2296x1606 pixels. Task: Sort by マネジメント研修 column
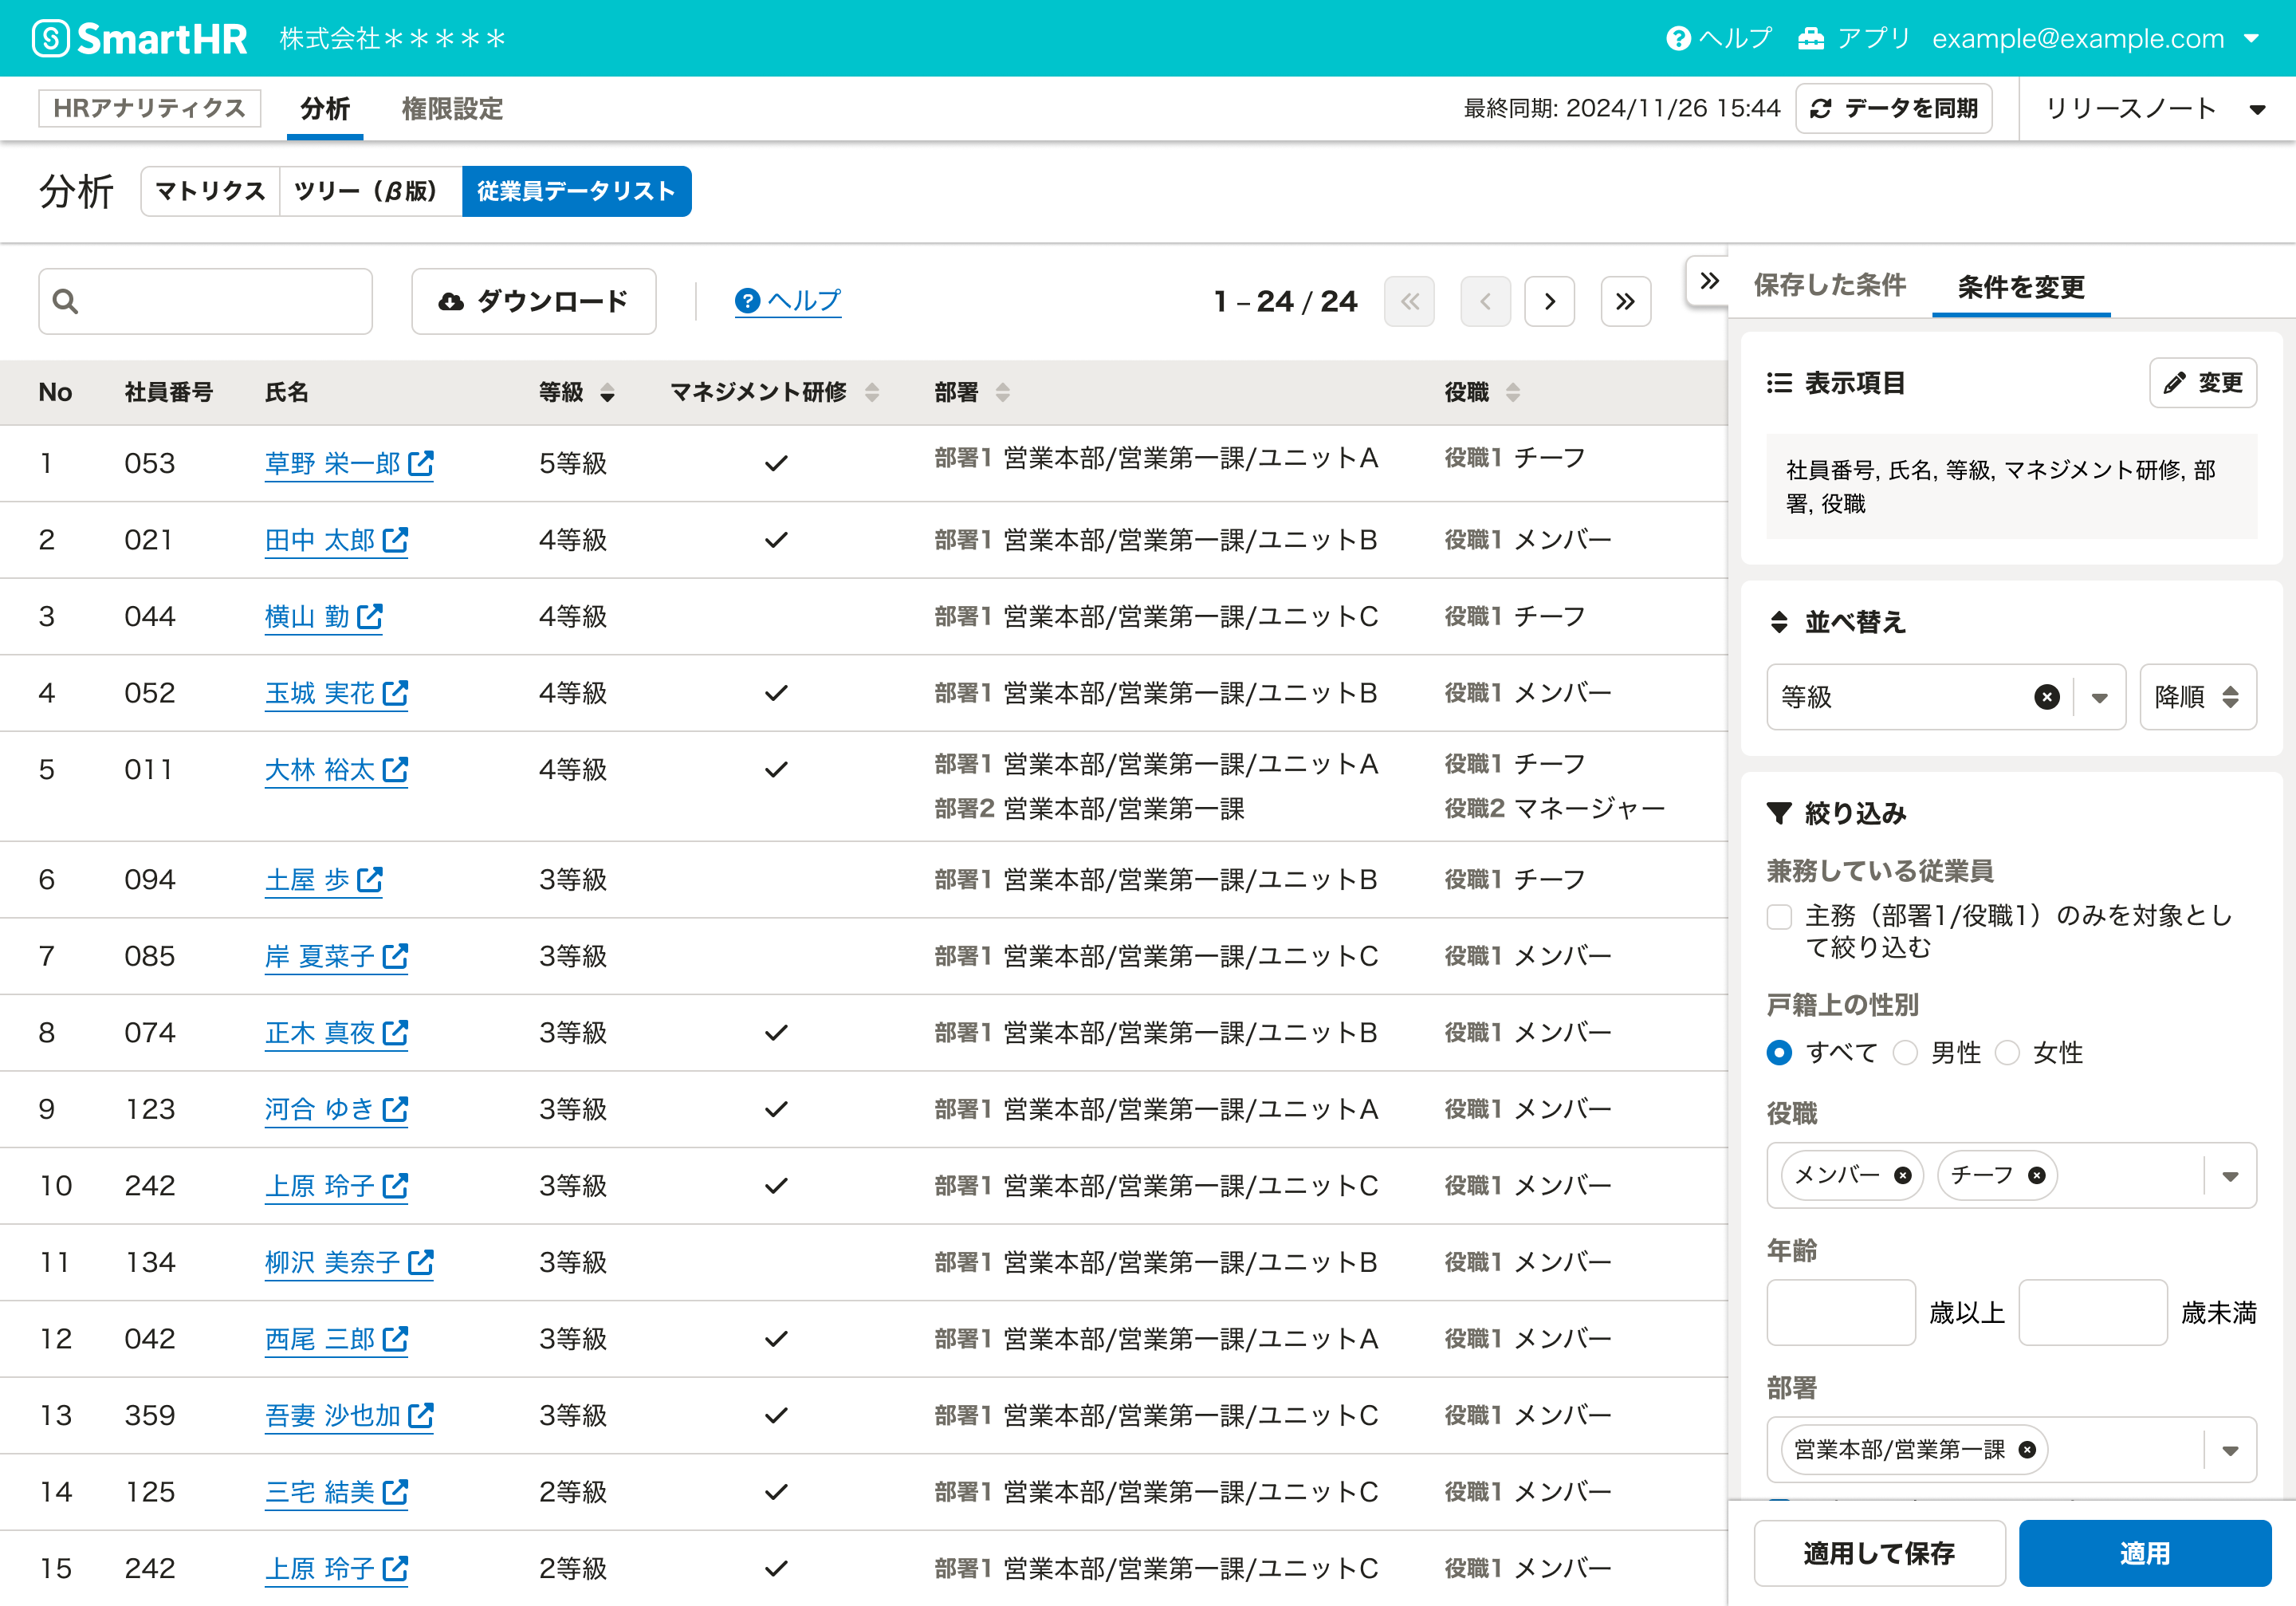pos(872,393)
